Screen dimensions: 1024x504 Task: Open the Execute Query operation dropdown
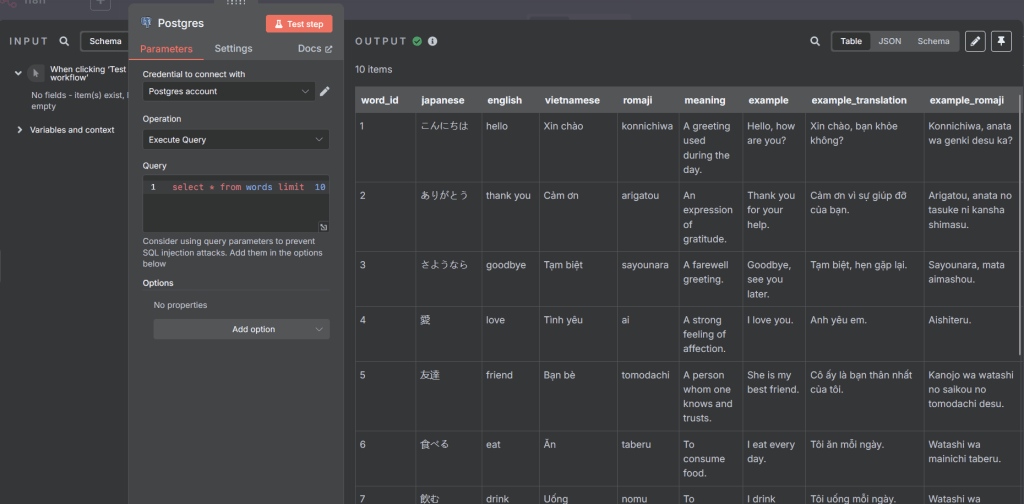click(236, 140)
